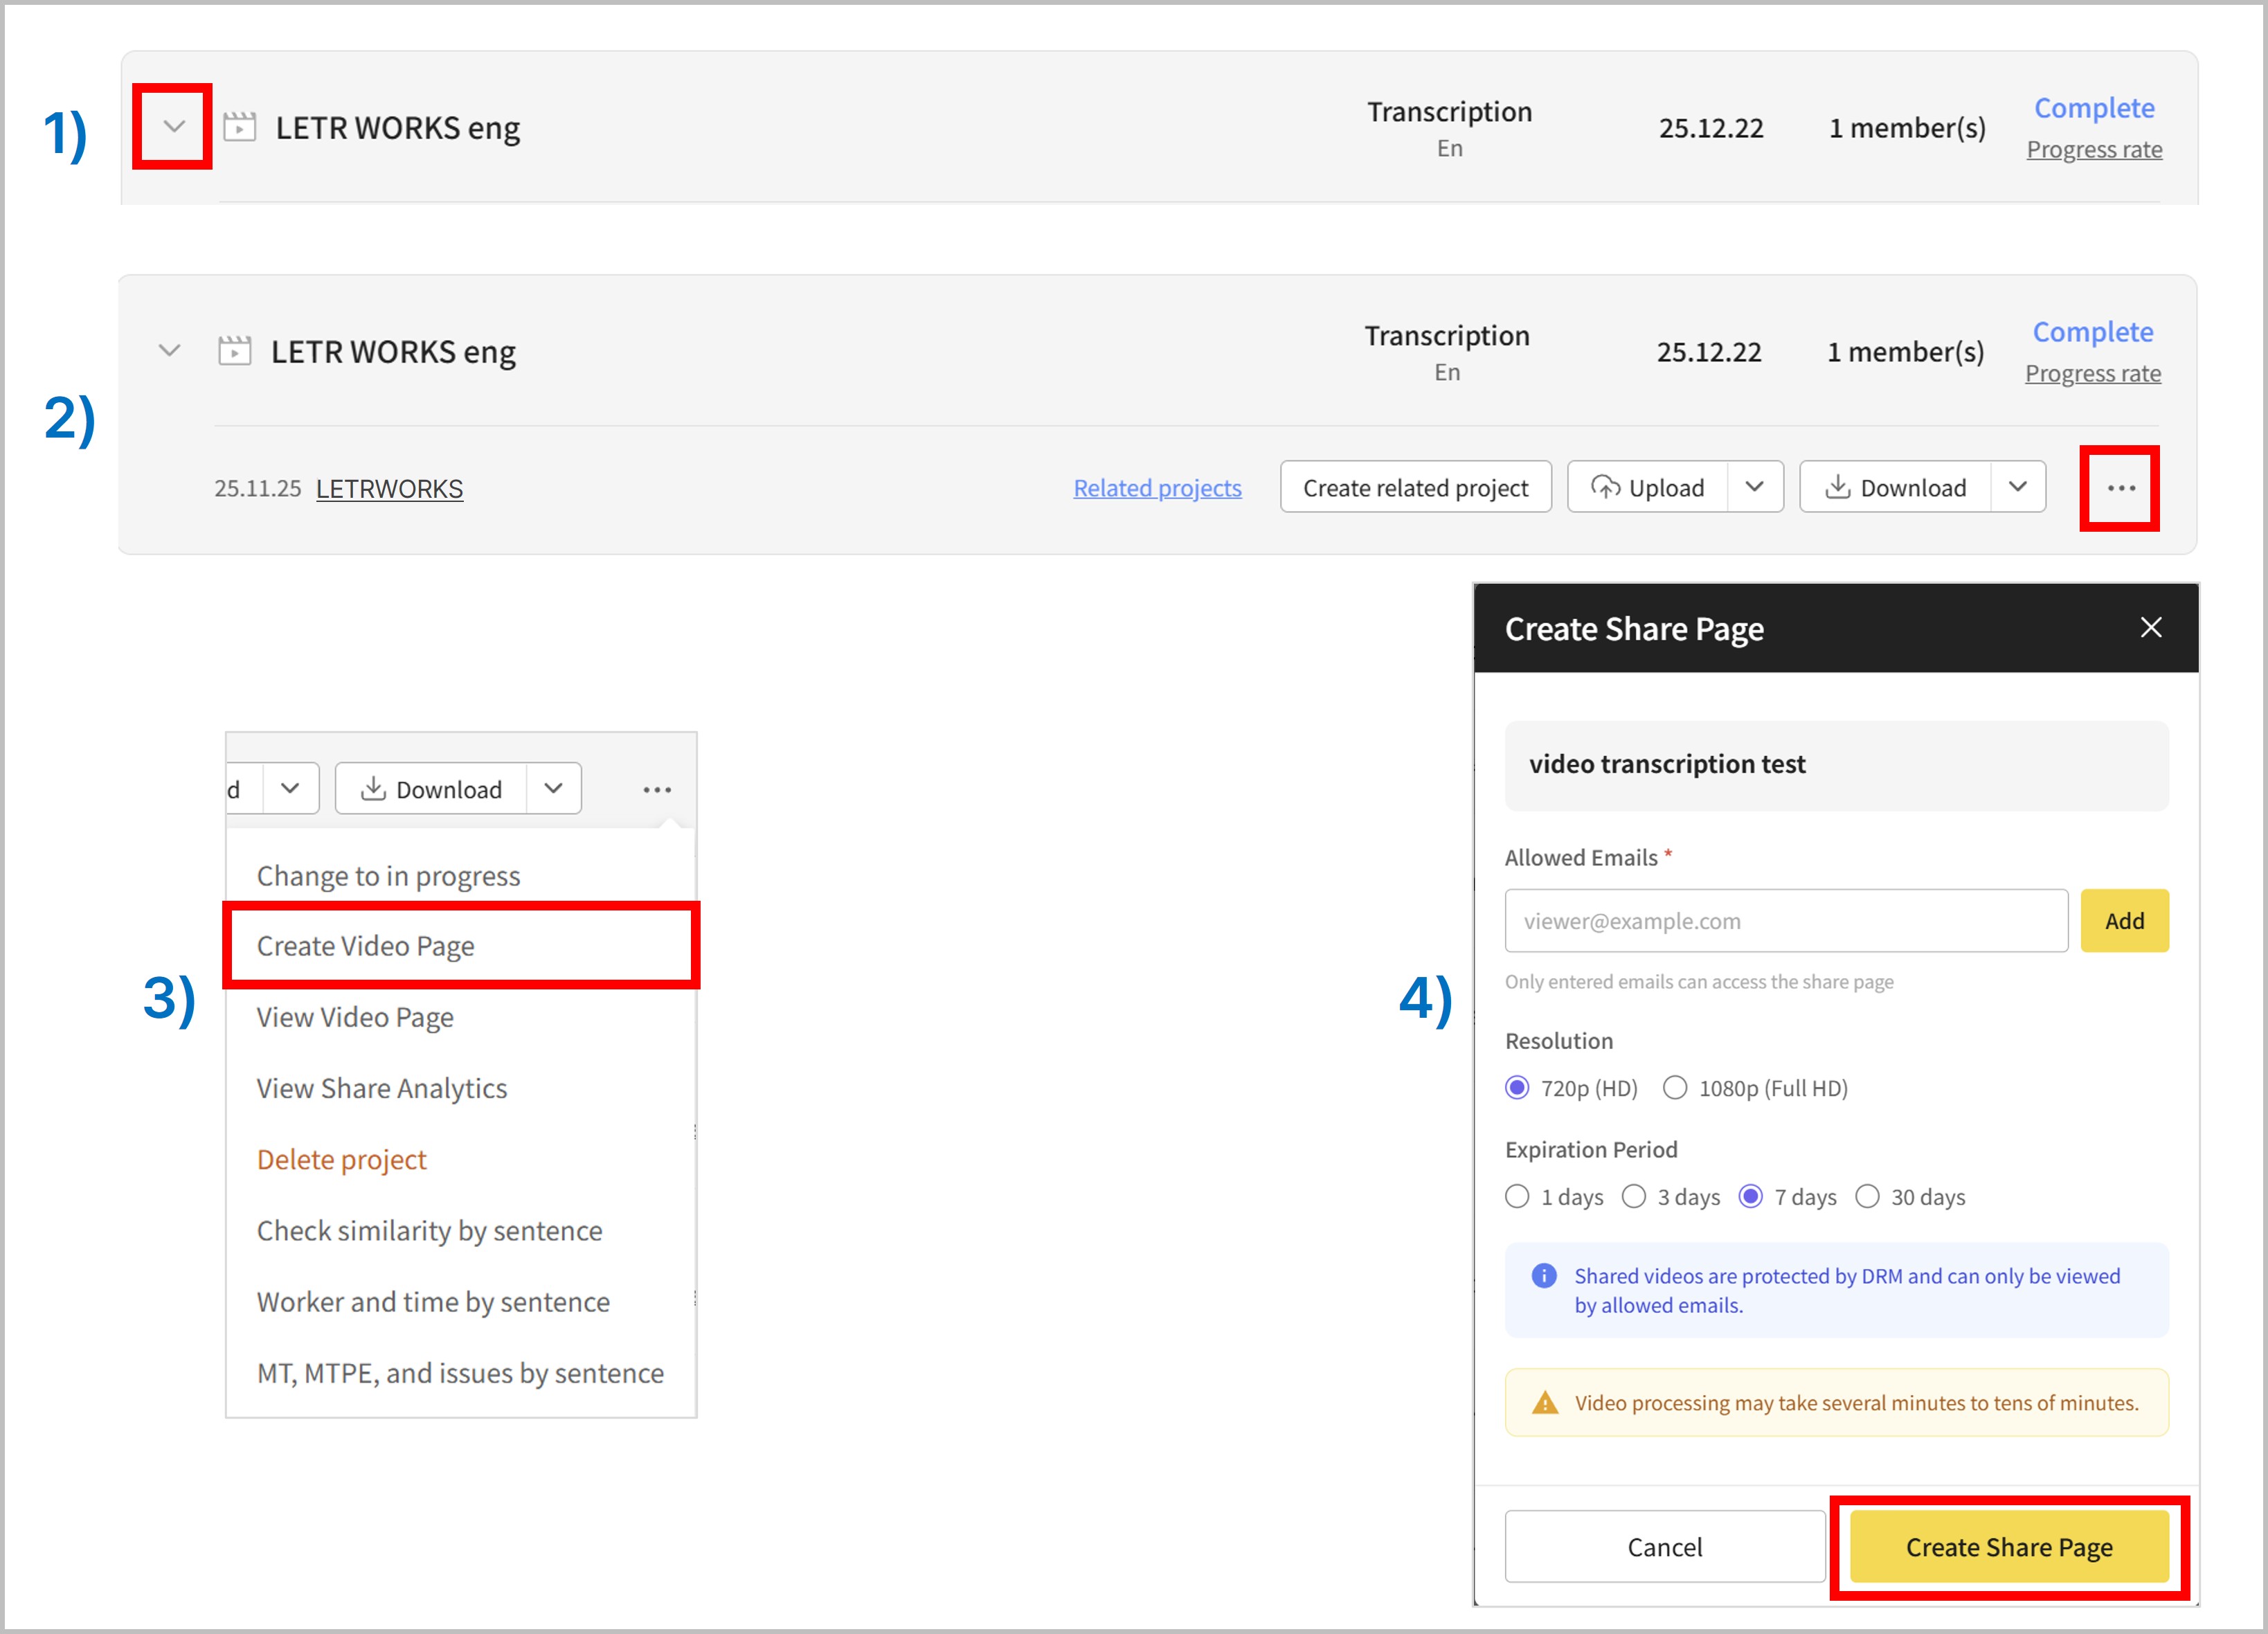Select the 1080p (Full HD) resolution
Viewport: 2268px width, 1634px height.
coord(1675,1087)
